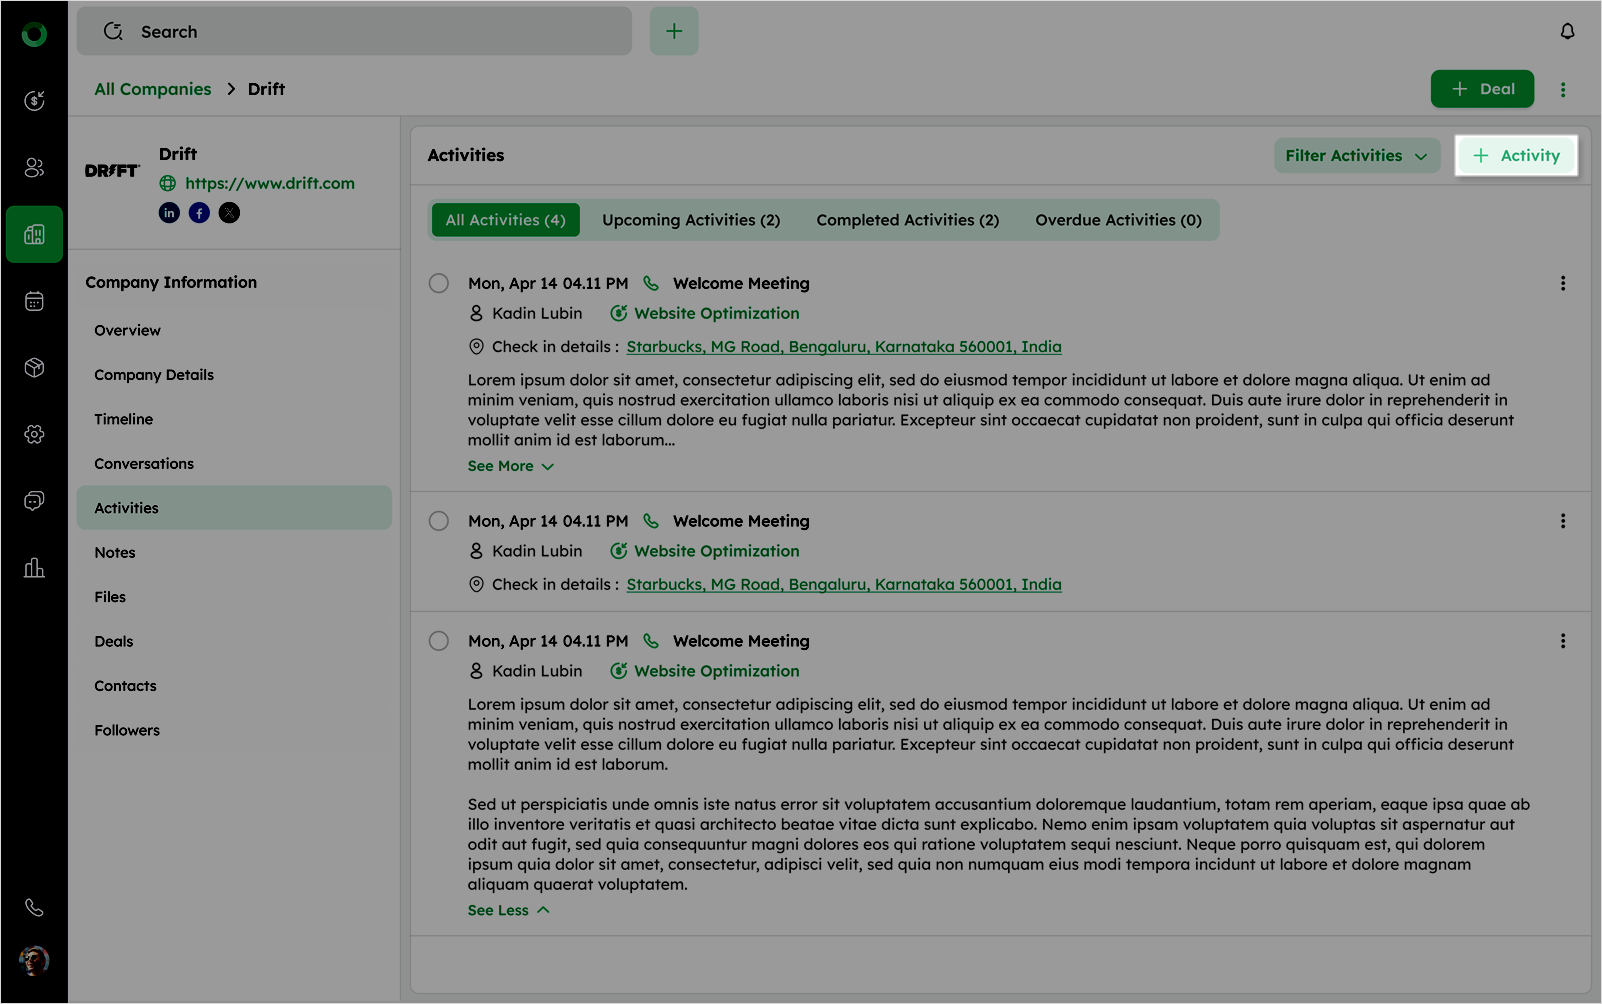This screenshot has height=1004, width=1602.
Task: Click the products box icon in sidebar
Action: coord(34,368)
